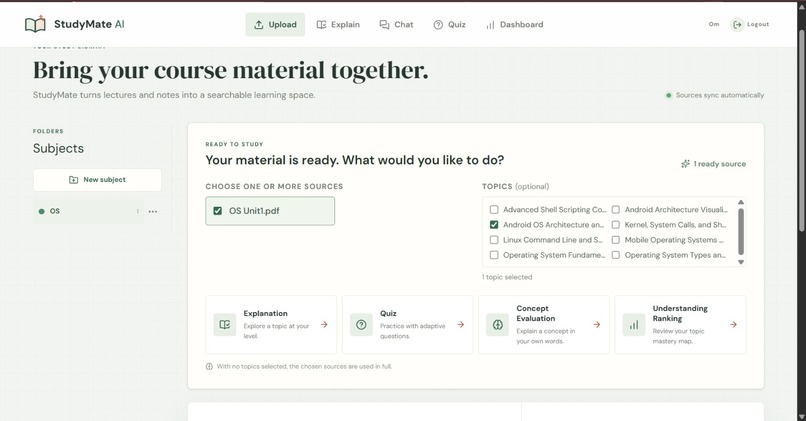
Task: Click the 'Your material is ready' heading
Action: point(355,160)
